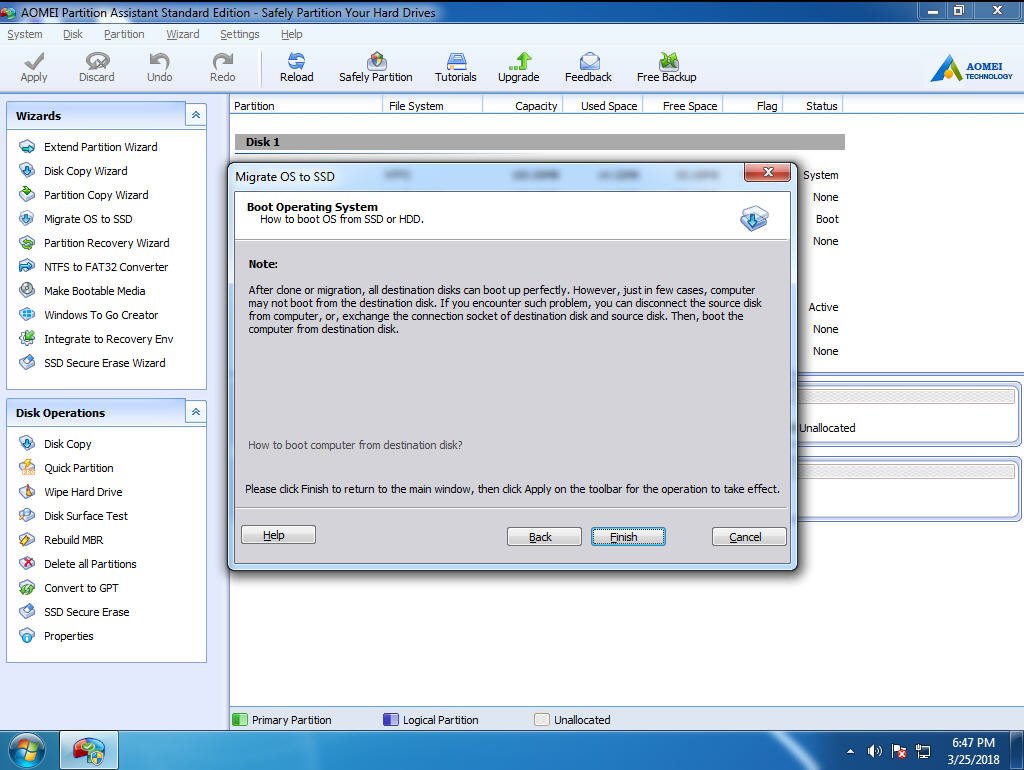Choose Disk Copy under Disk Operations
This screenshot has height=770, width=1024.
(x=68, y=444)
